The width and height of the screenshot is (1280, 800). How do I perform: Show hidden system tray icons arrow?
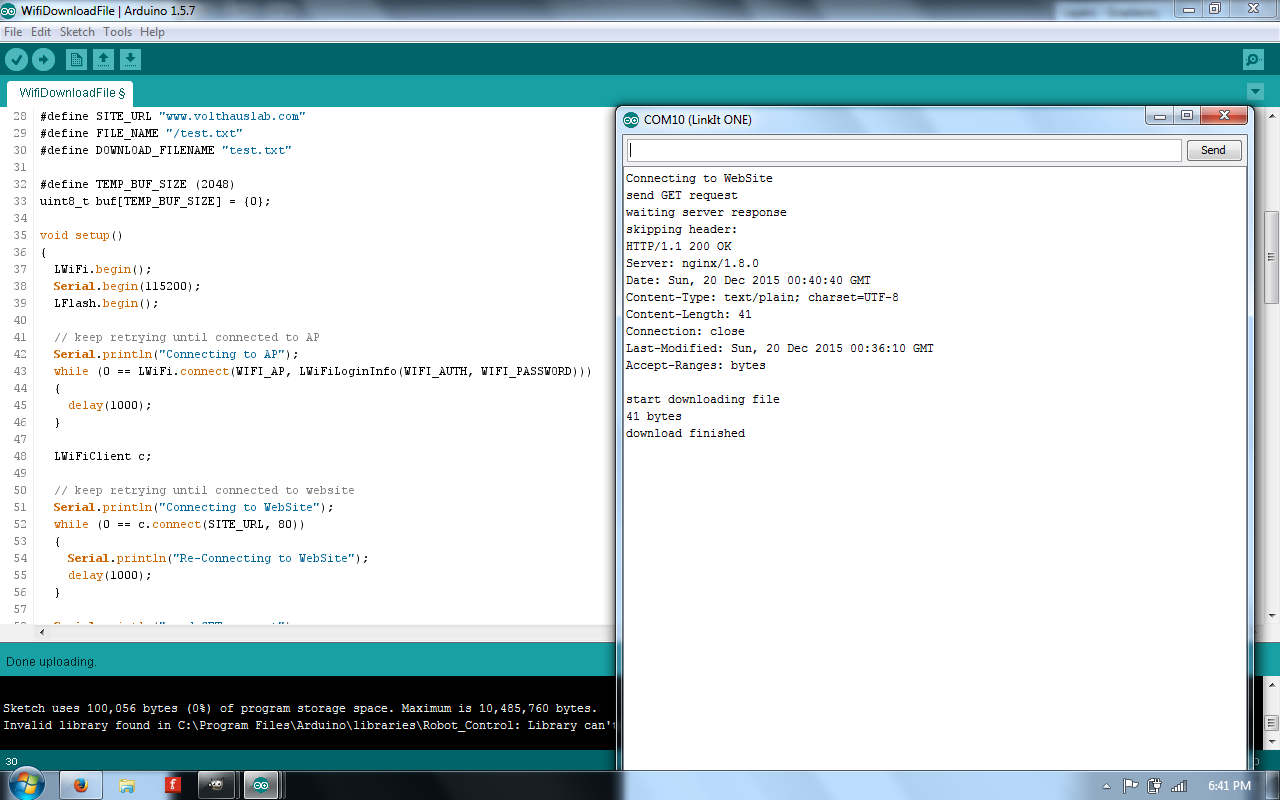[1106, 786]
